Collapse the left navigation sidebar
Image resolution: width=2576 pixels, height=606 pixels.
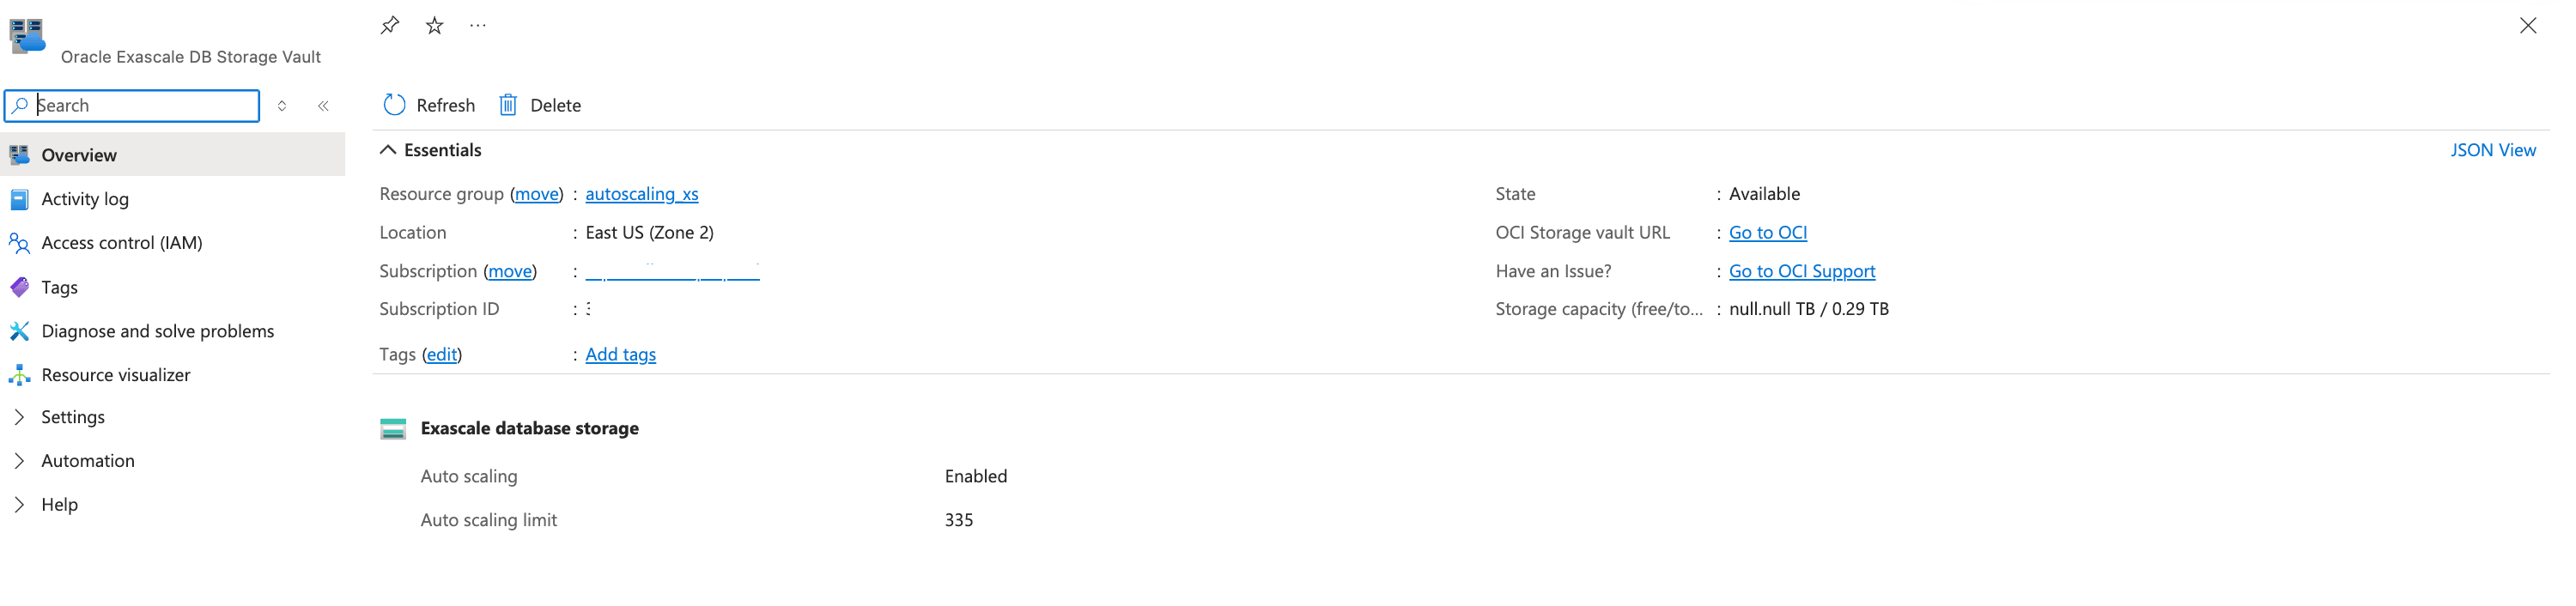point(323,105)
